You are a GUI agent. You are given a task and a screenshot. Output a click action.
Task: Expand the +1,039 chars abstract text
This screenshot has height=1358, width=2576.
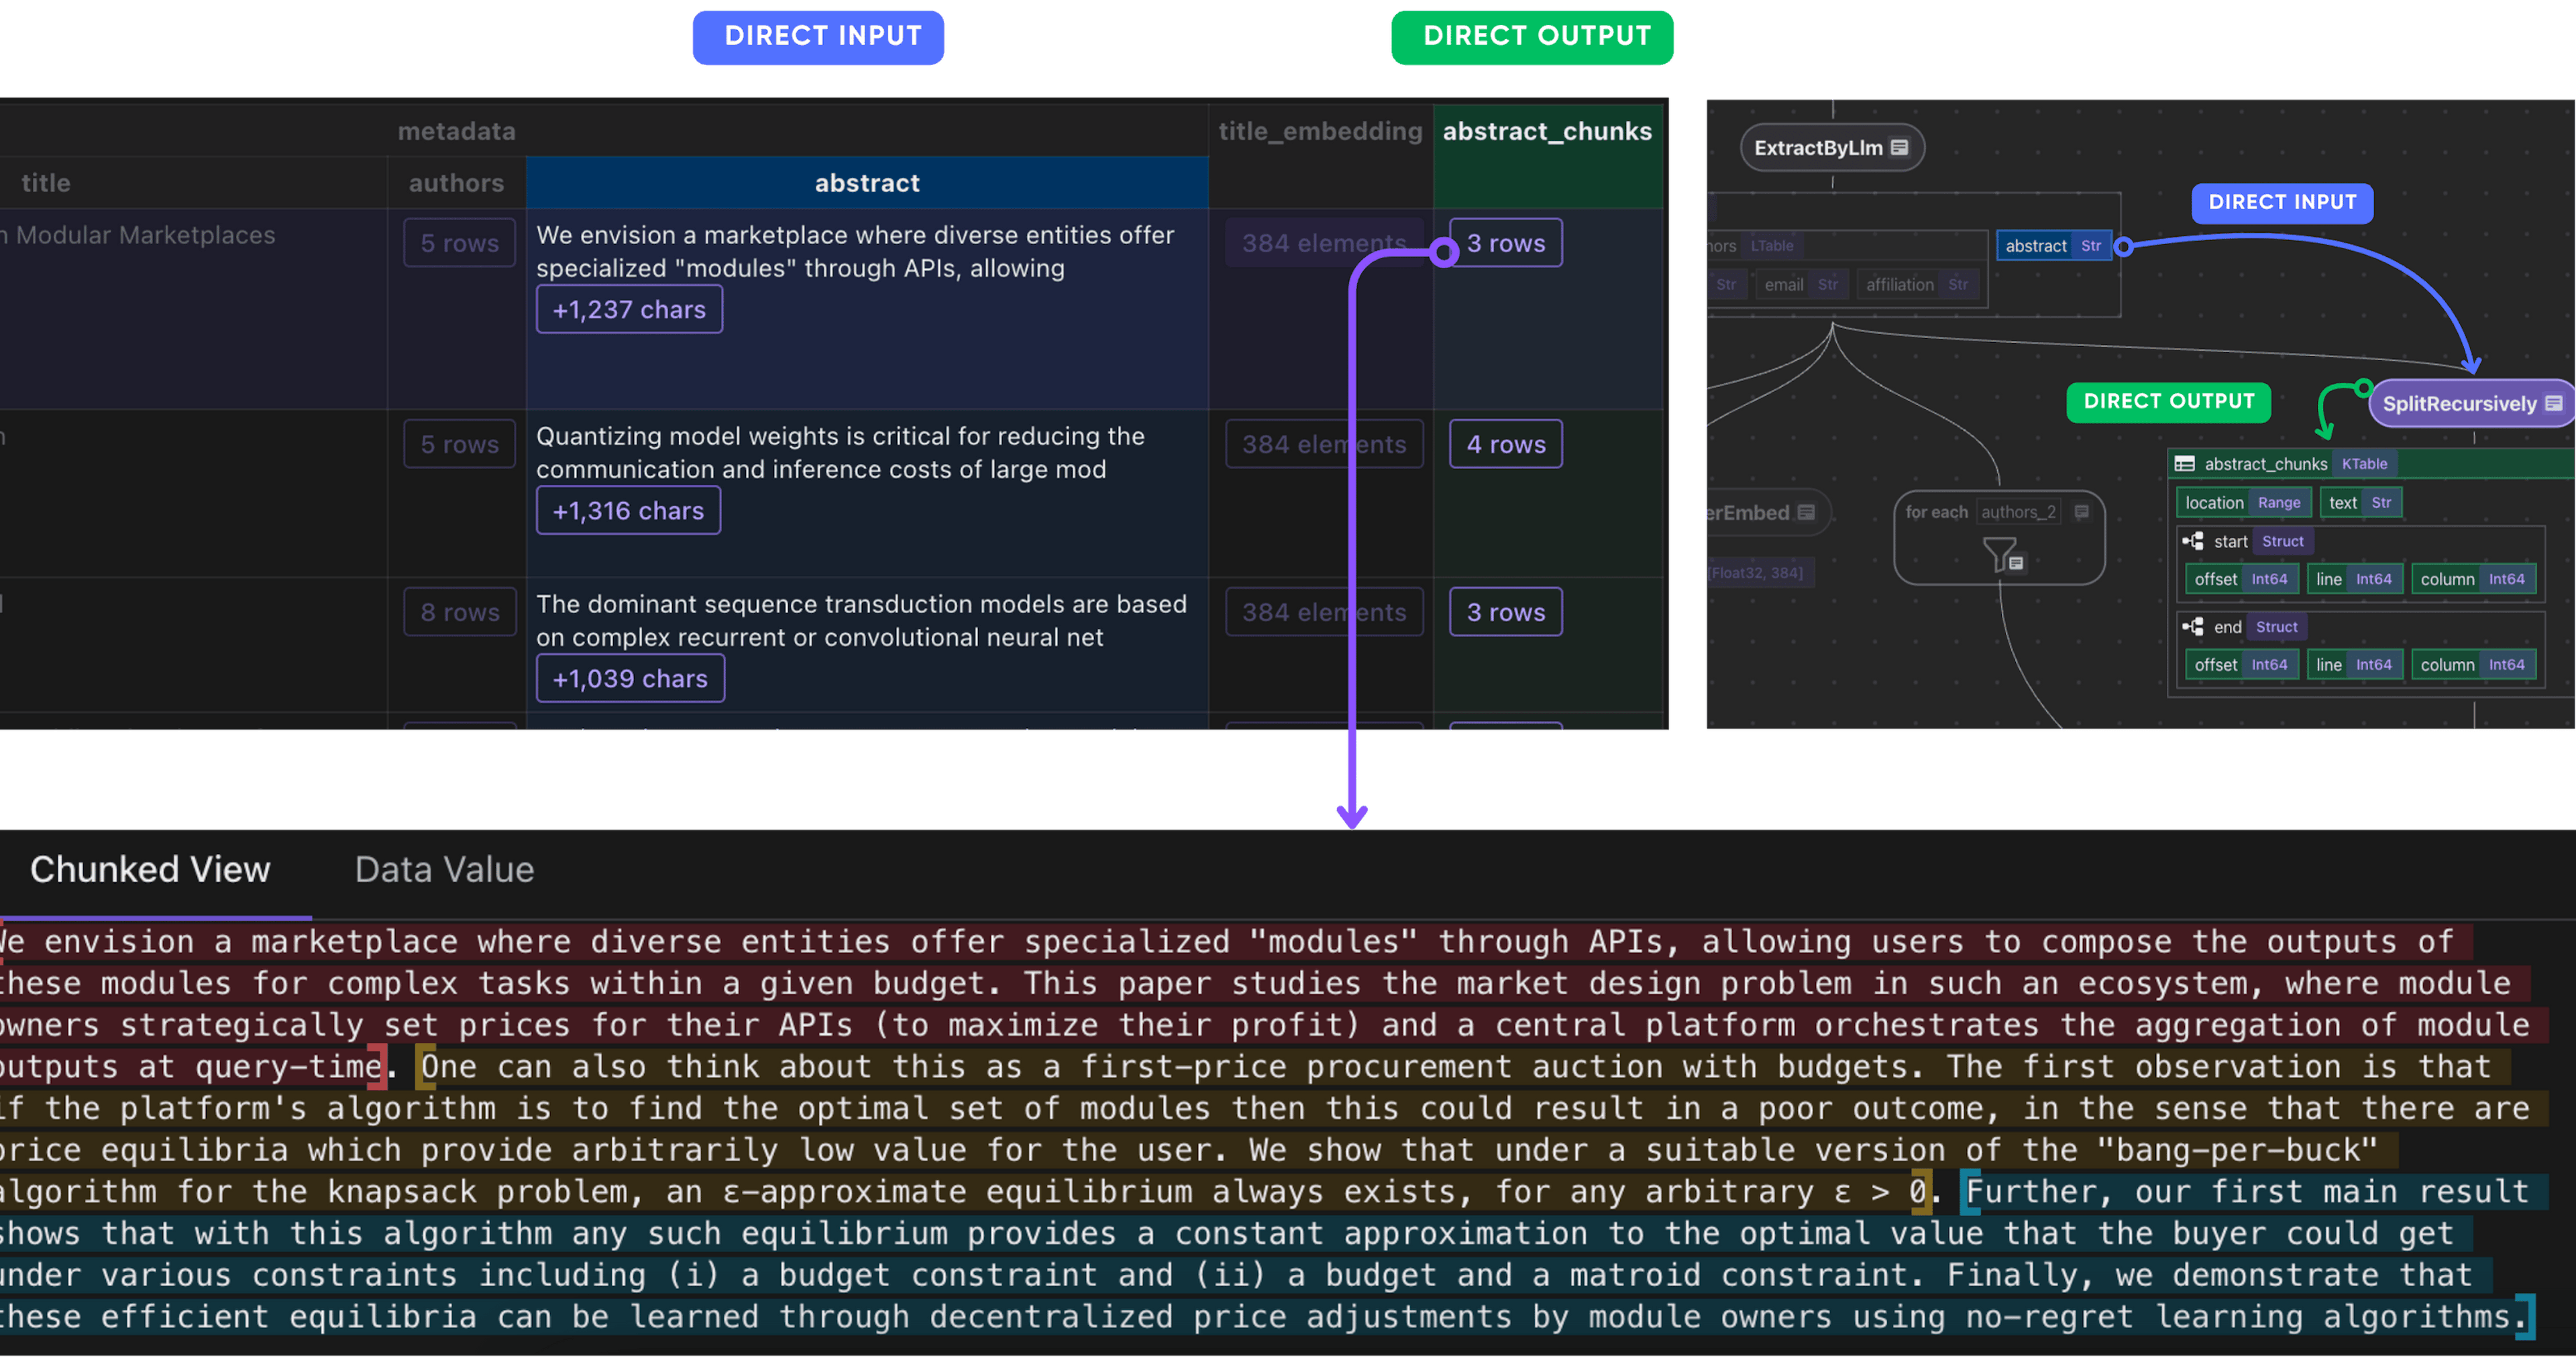630,679
